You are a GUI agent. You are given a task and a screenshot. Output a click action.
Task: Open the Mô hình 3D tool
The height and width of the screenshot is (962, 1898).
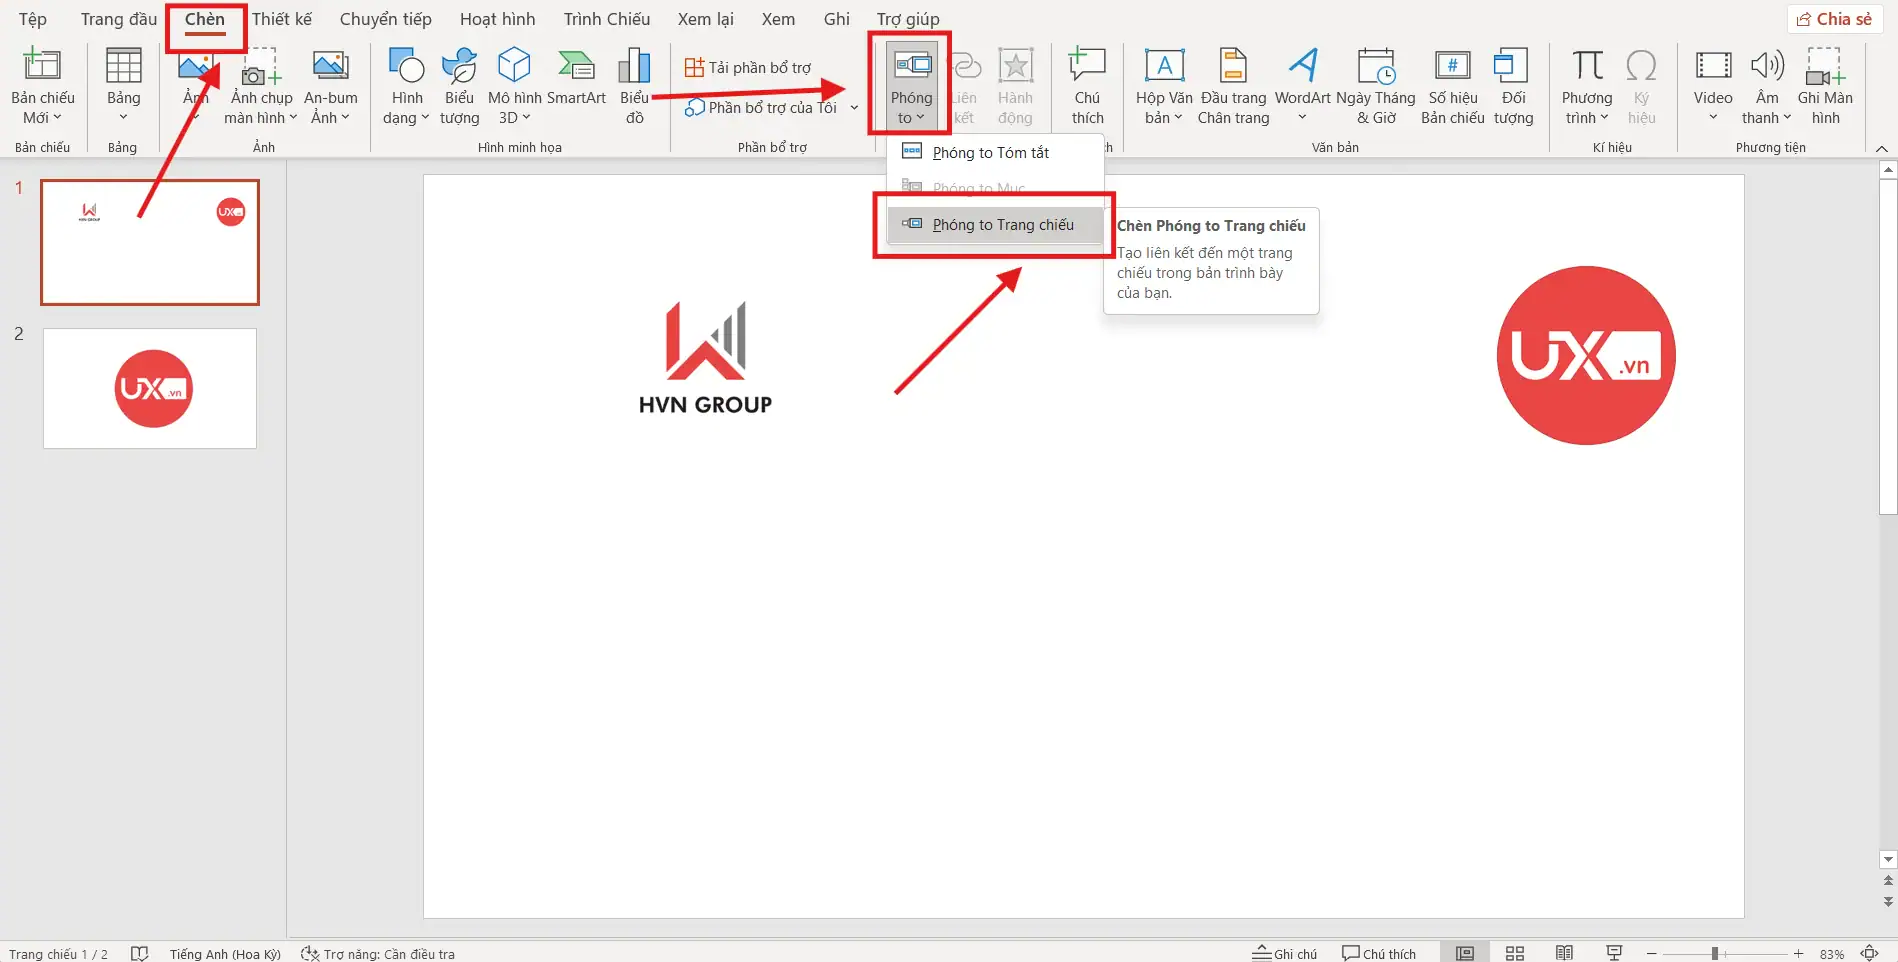(x=513, y=85)
